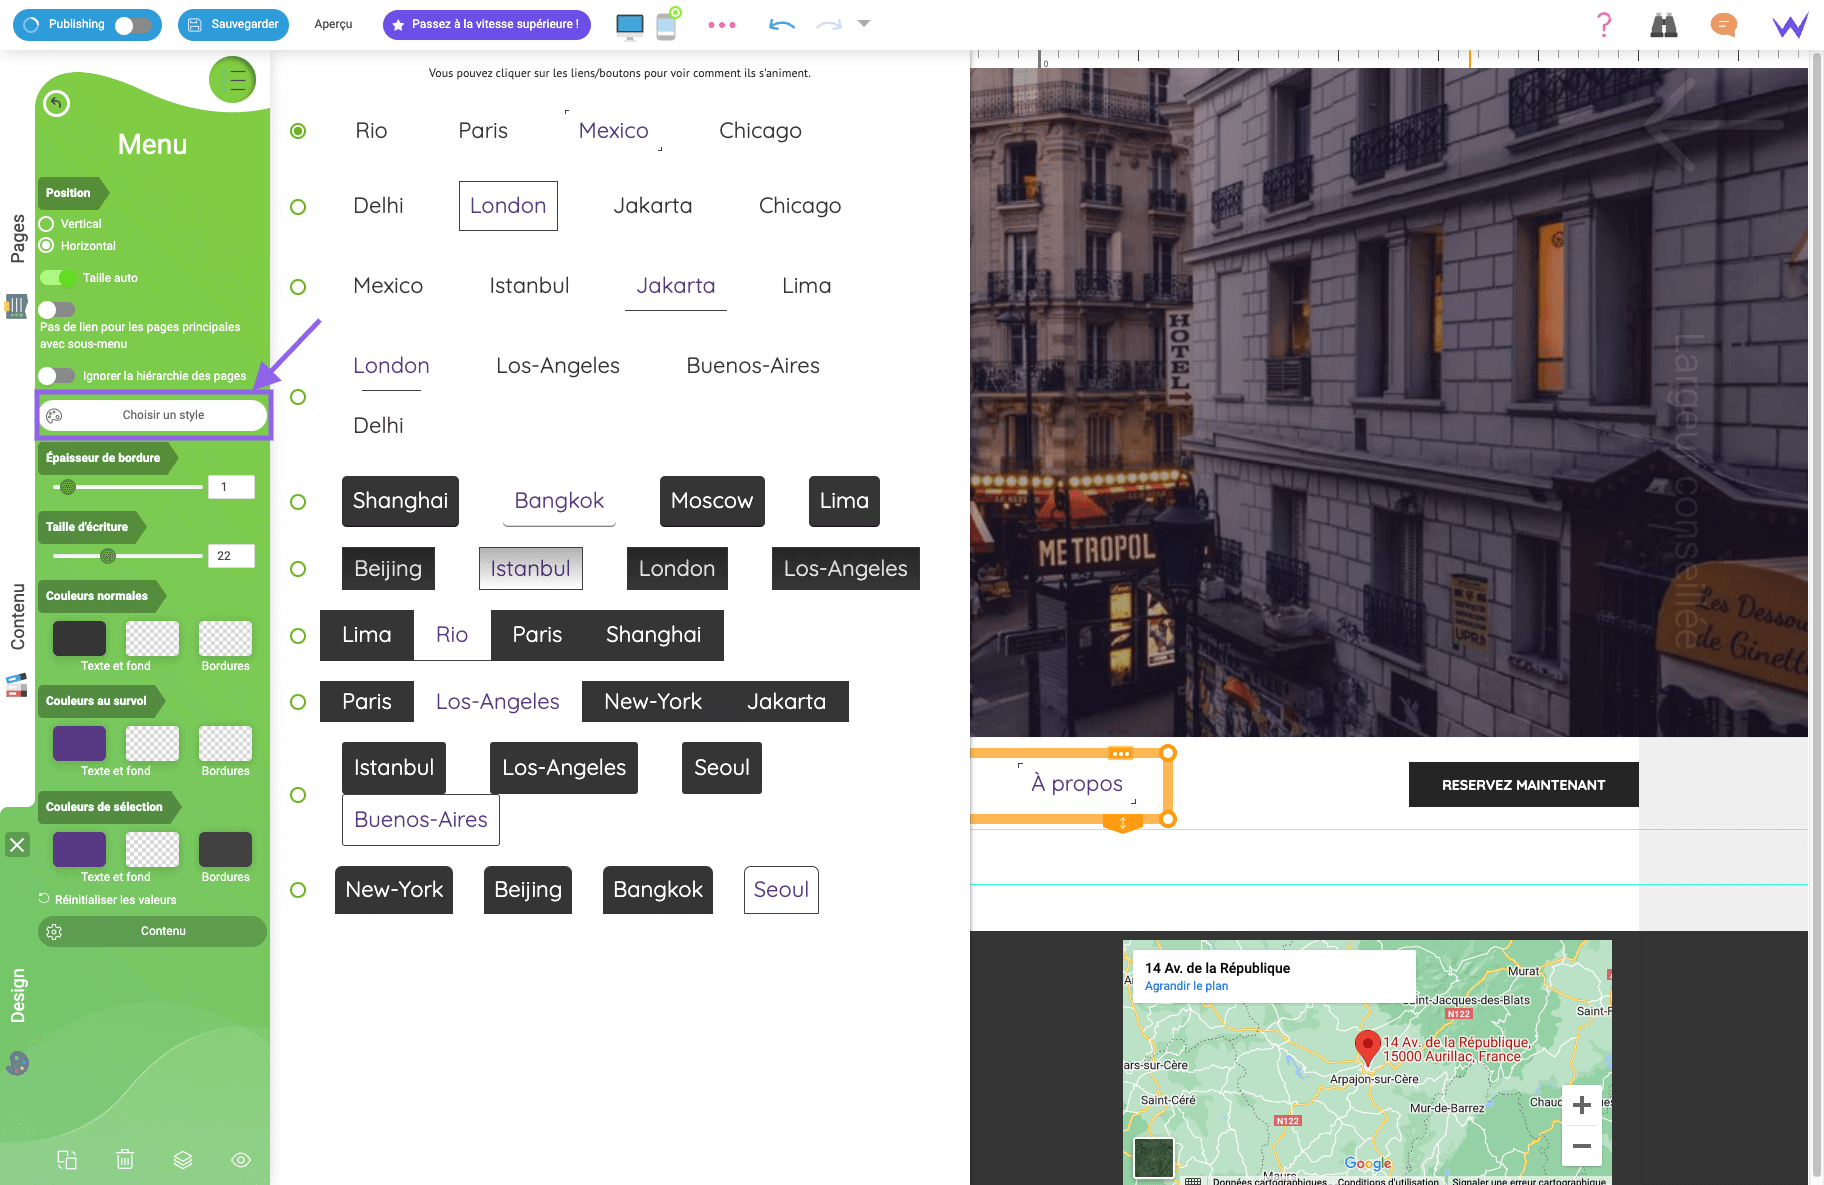Open 'Agrandir le plan' map link

pyautogui.click(x=1186, y=986)
